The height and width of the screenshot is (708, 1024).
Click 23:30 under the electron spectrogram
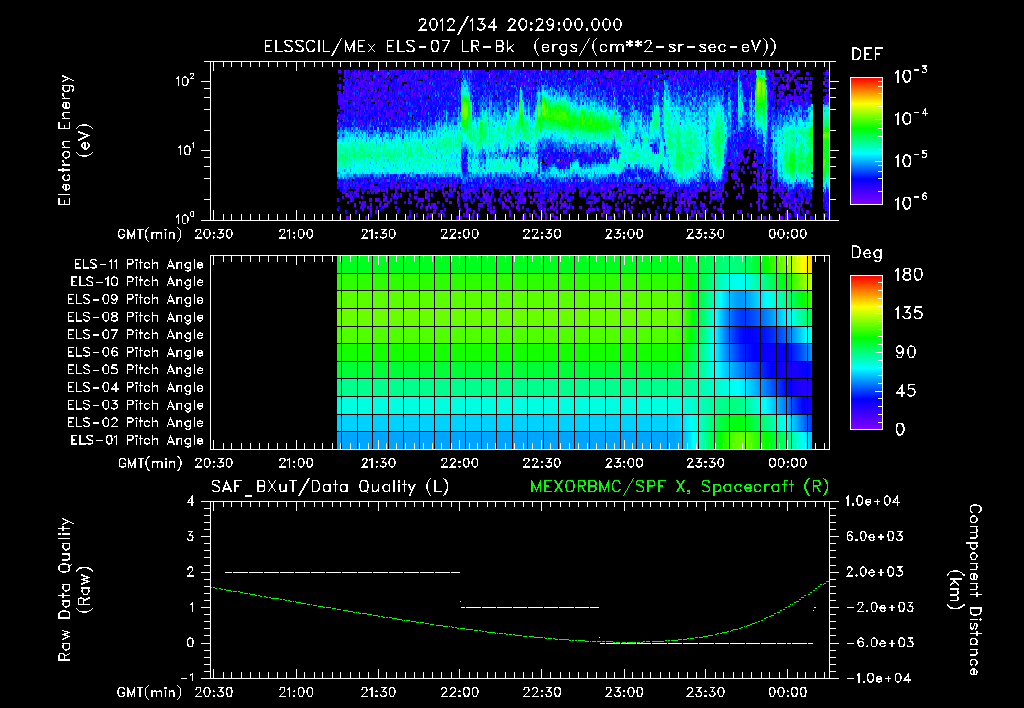(705, 234)
